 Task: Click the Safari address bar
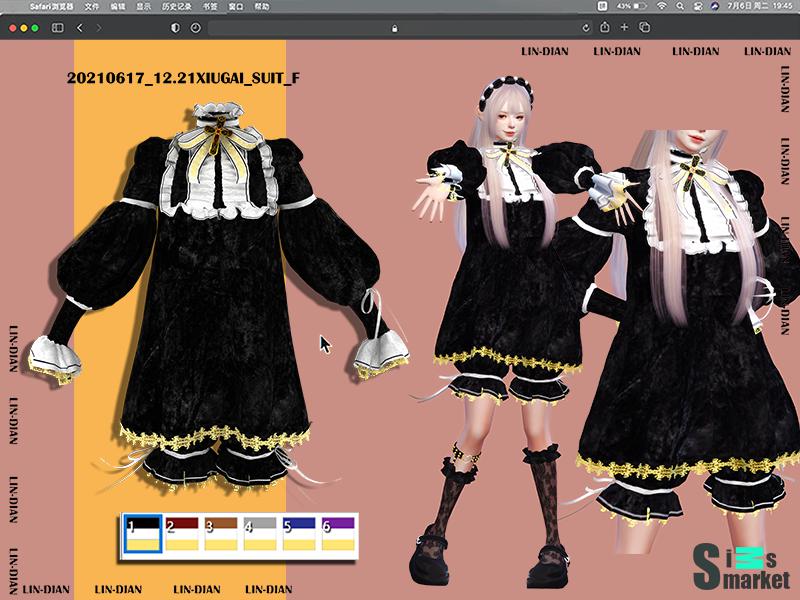click(x=395, y=28)
